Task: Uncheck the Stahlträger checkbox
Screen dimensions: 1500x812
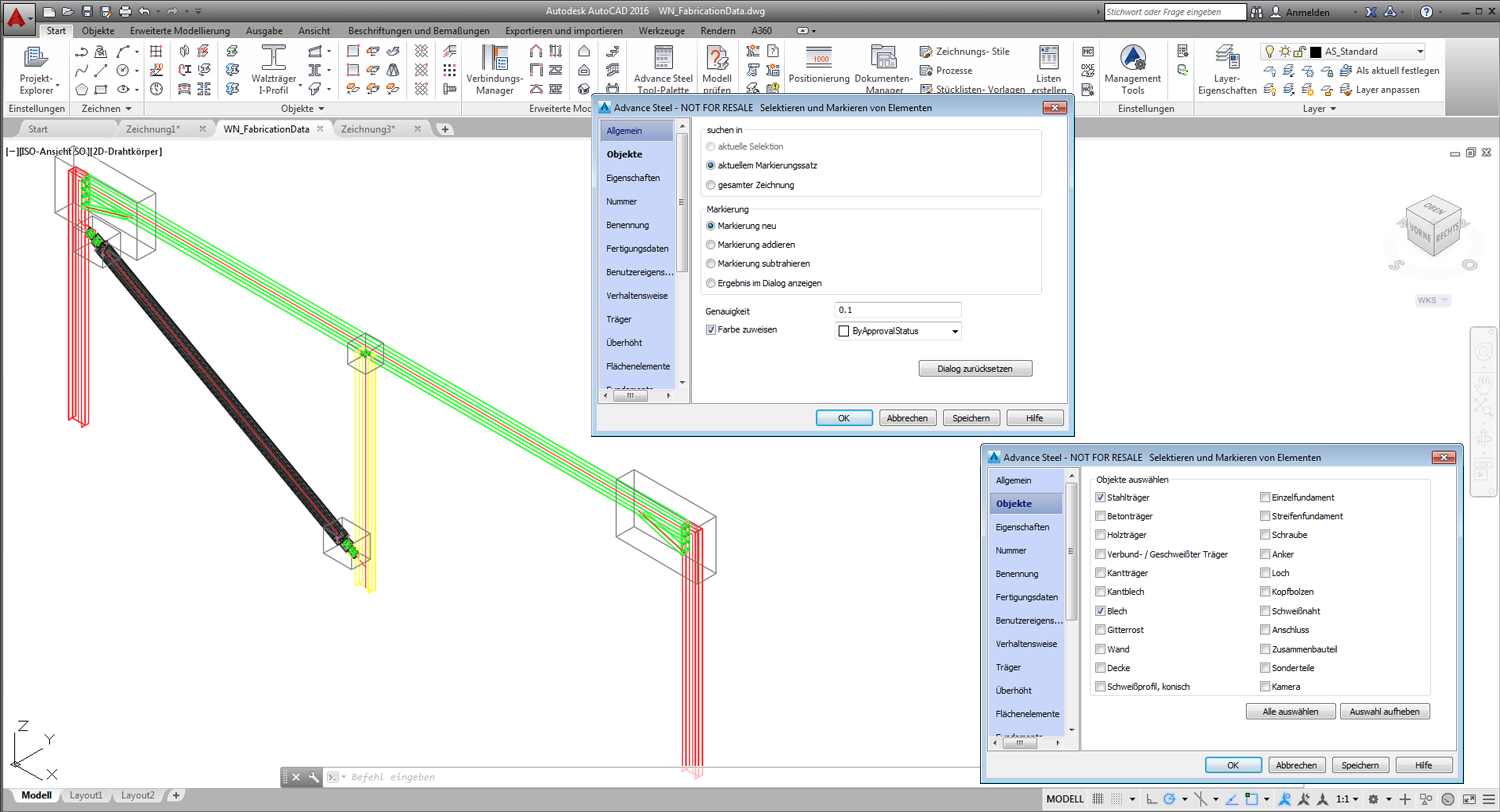Action: click(1101, 497)
